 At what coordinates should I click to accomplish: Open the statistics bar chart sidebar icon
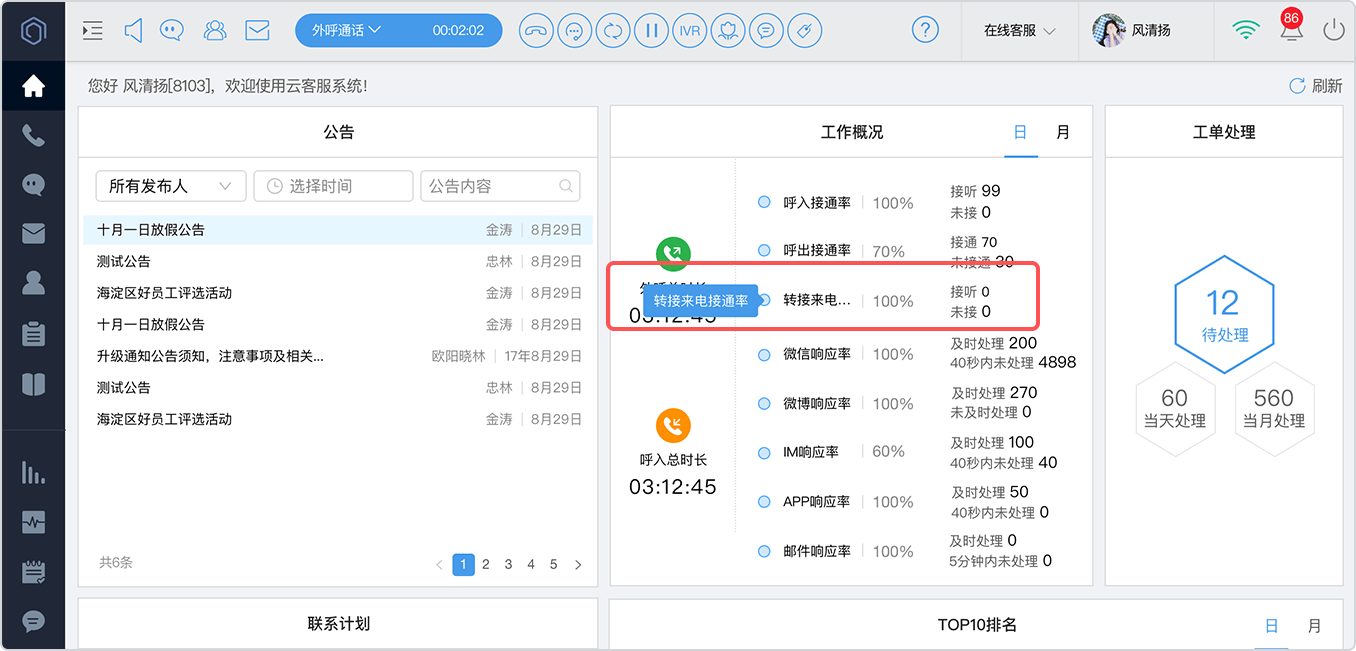33,472
